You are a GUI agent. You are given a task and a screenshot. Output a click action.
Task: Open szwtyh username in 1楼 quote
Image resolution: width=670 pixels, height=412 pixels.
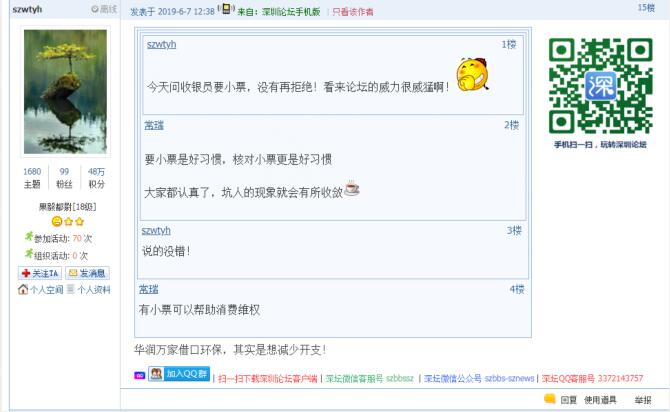pos(162,44)
